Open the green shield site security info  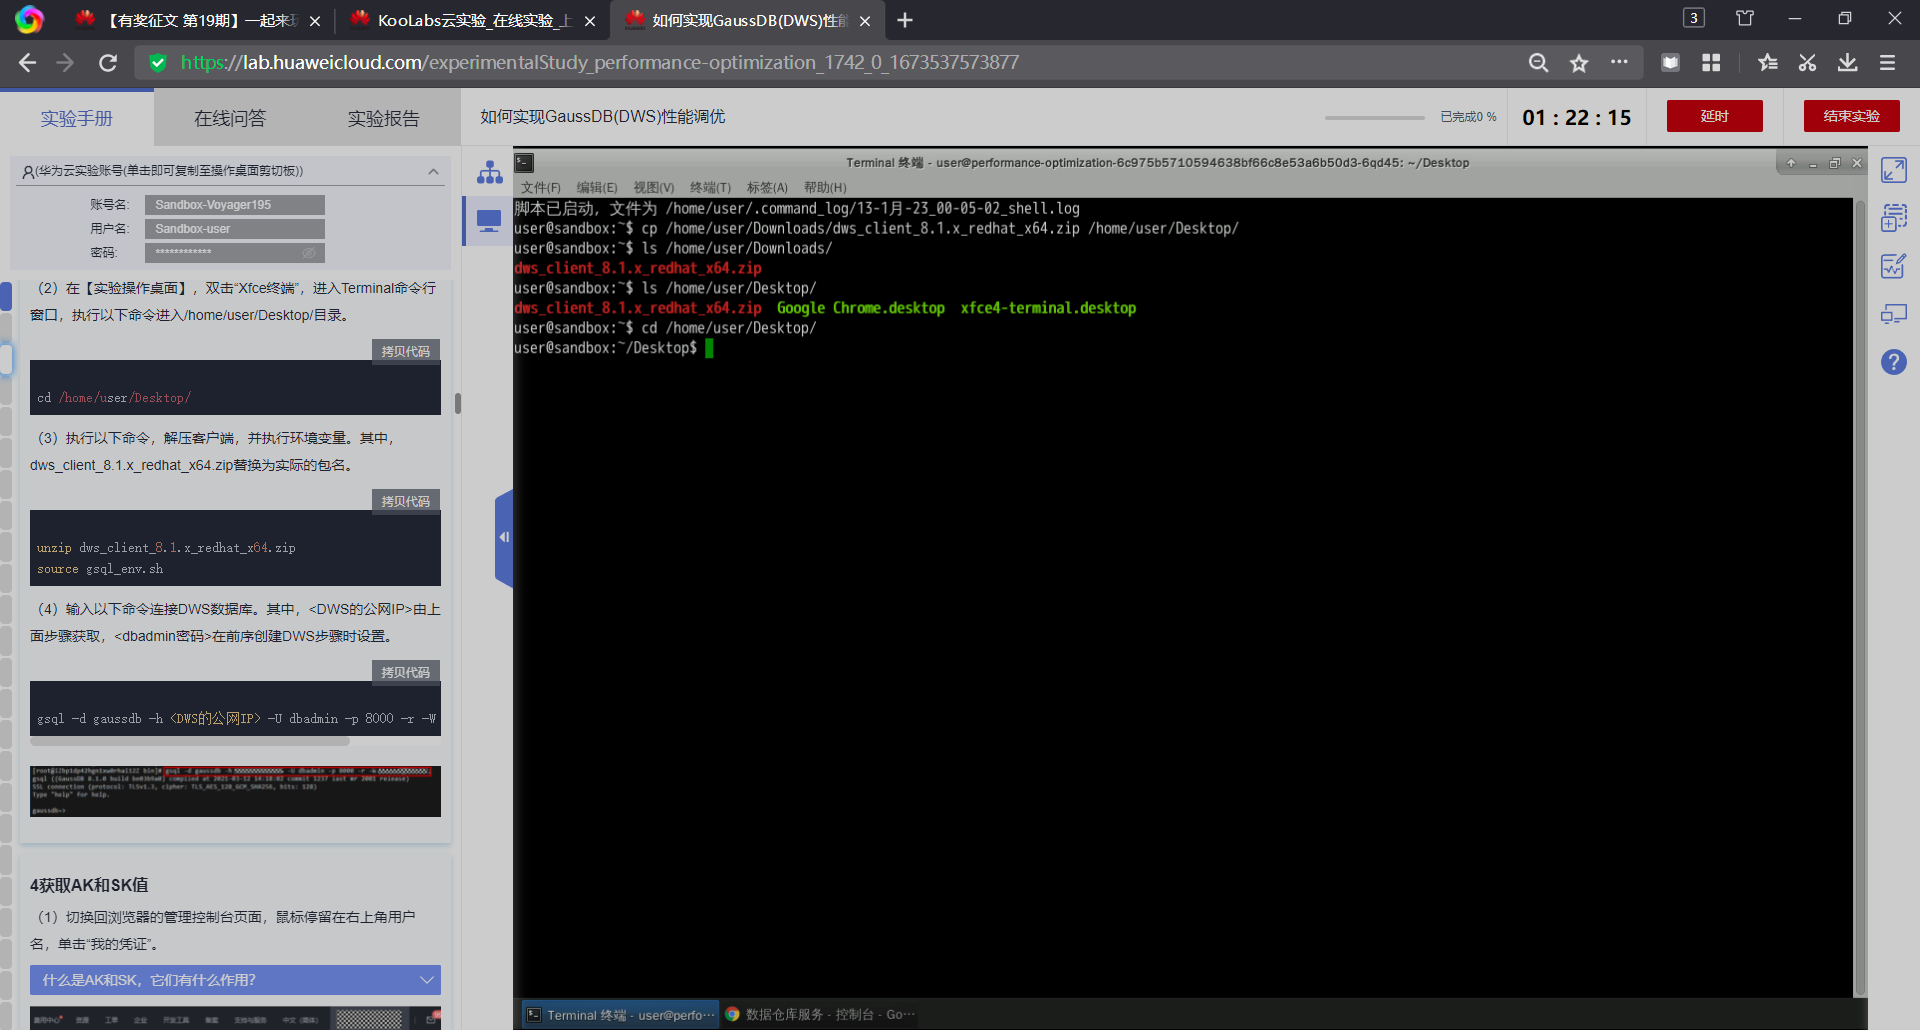tap(157, 63)
